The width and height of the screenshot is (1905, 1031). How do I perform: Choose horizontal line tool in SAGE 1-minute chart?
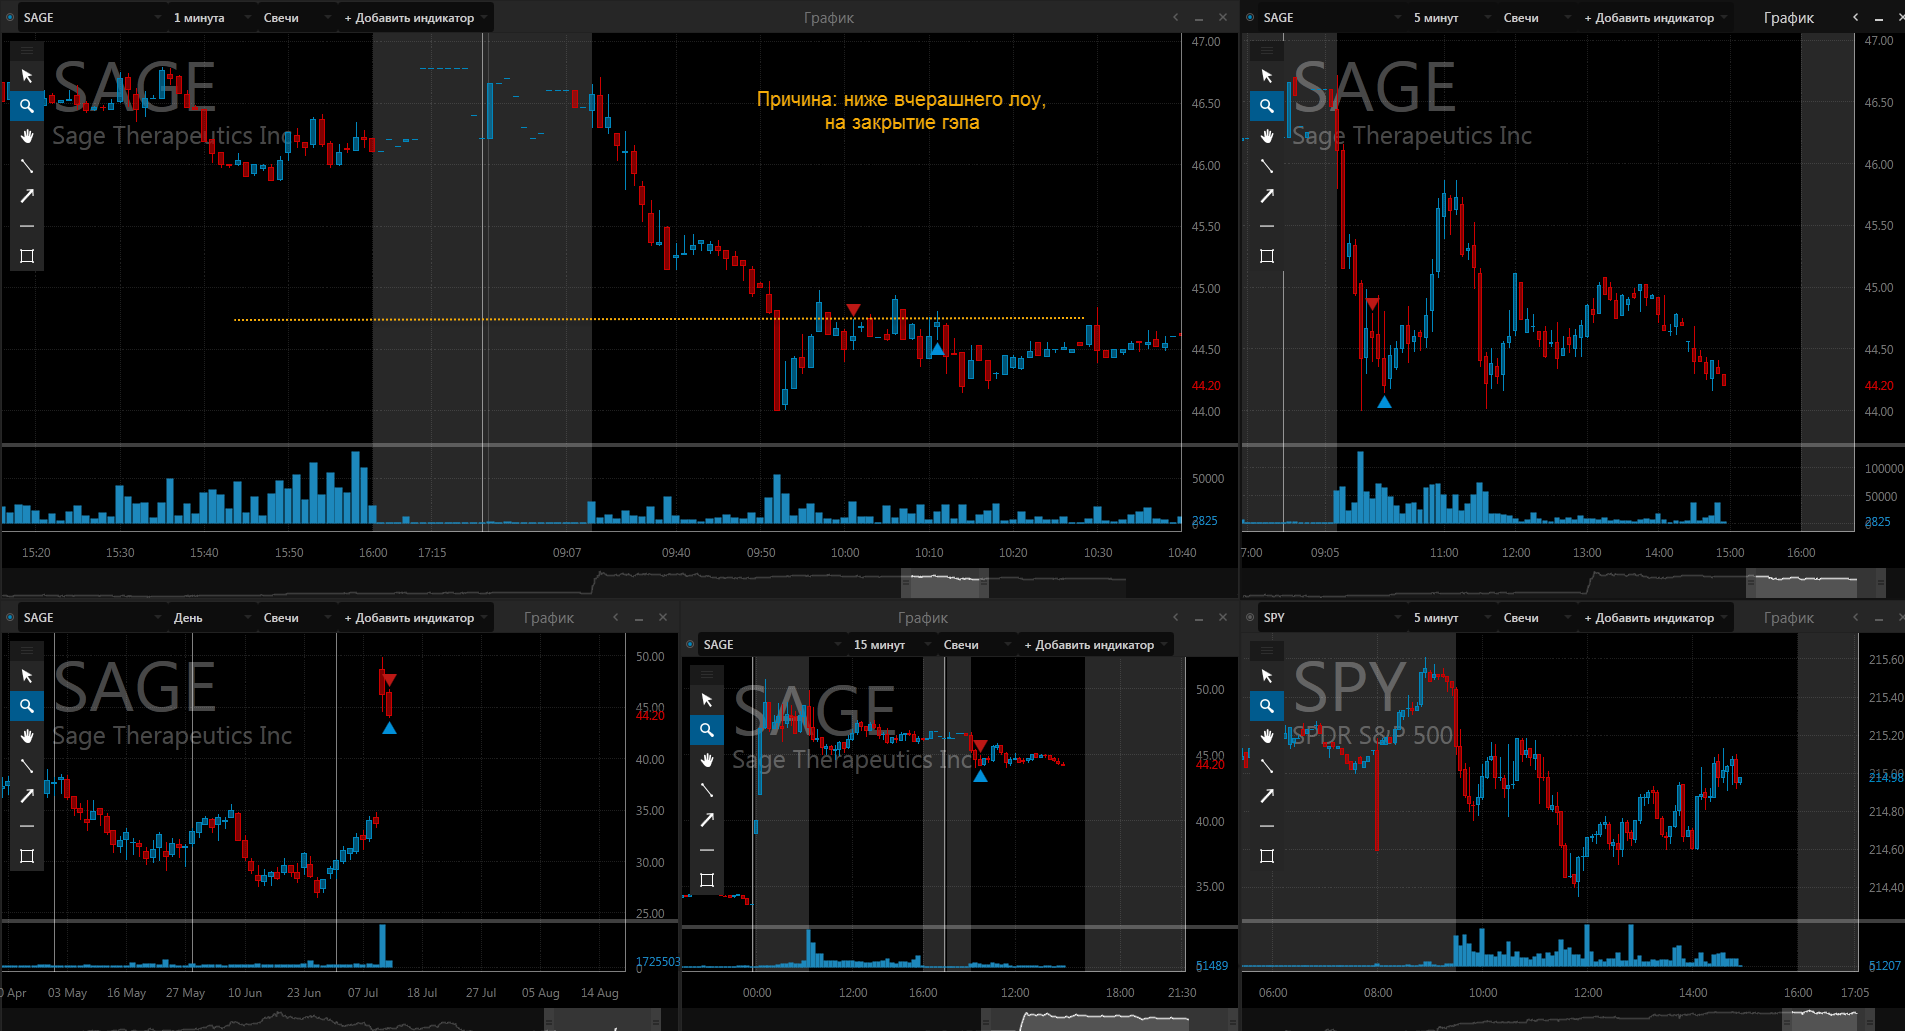point(27,226)
